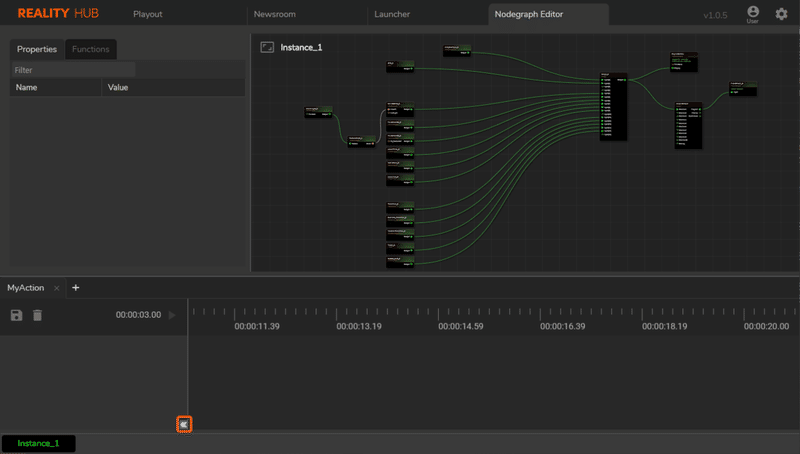Click the Name column header
The image size is (800, 454).
coord(55,87)
